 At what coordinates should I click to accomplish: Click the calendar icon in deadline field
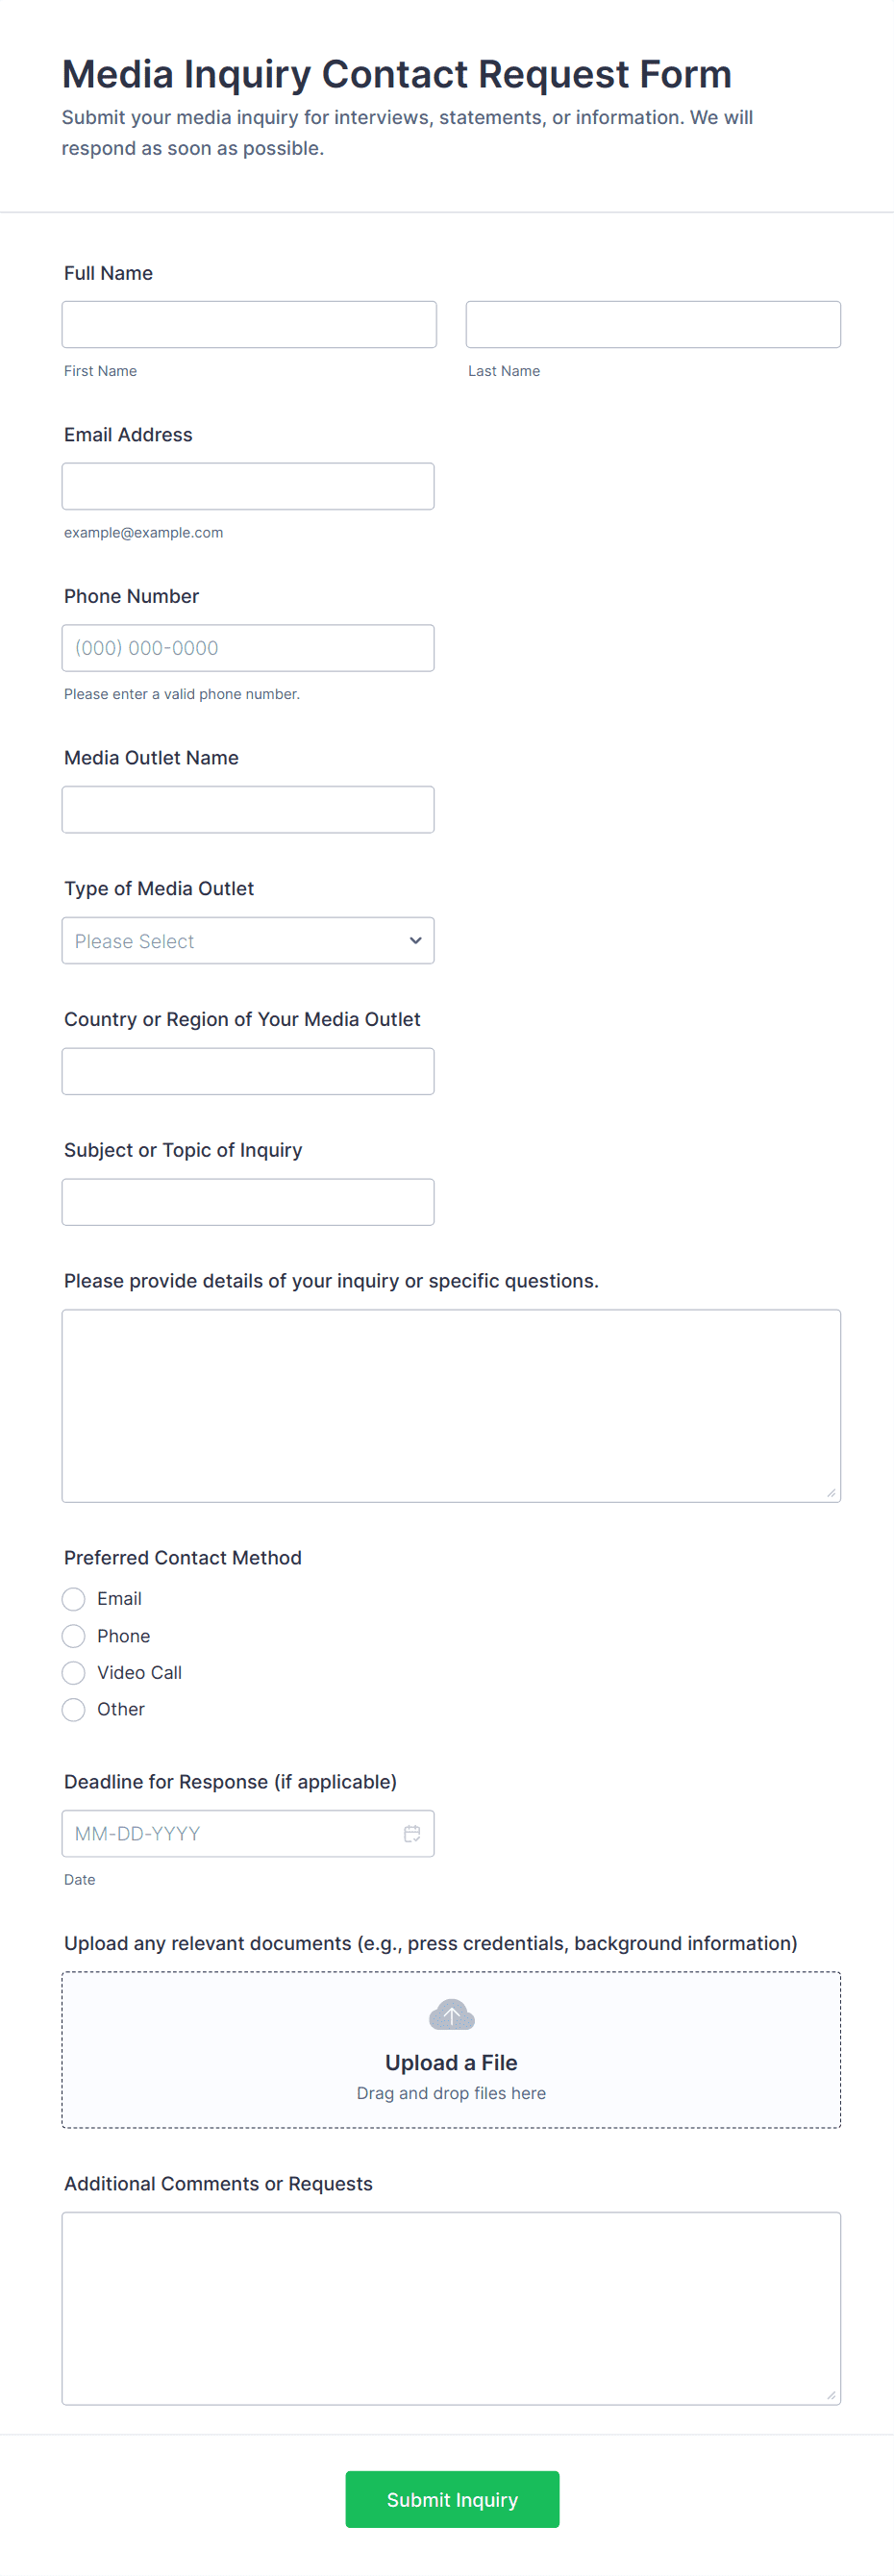click(411, 1833)
